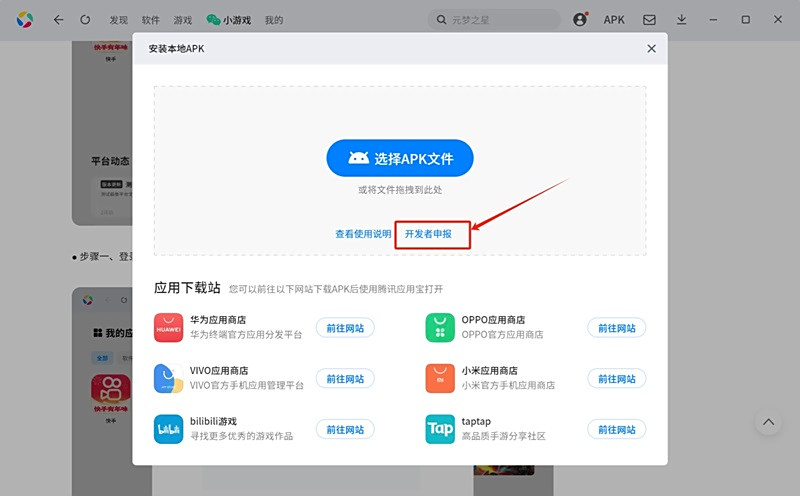Open the downloads arrow icon

point(681,20)
